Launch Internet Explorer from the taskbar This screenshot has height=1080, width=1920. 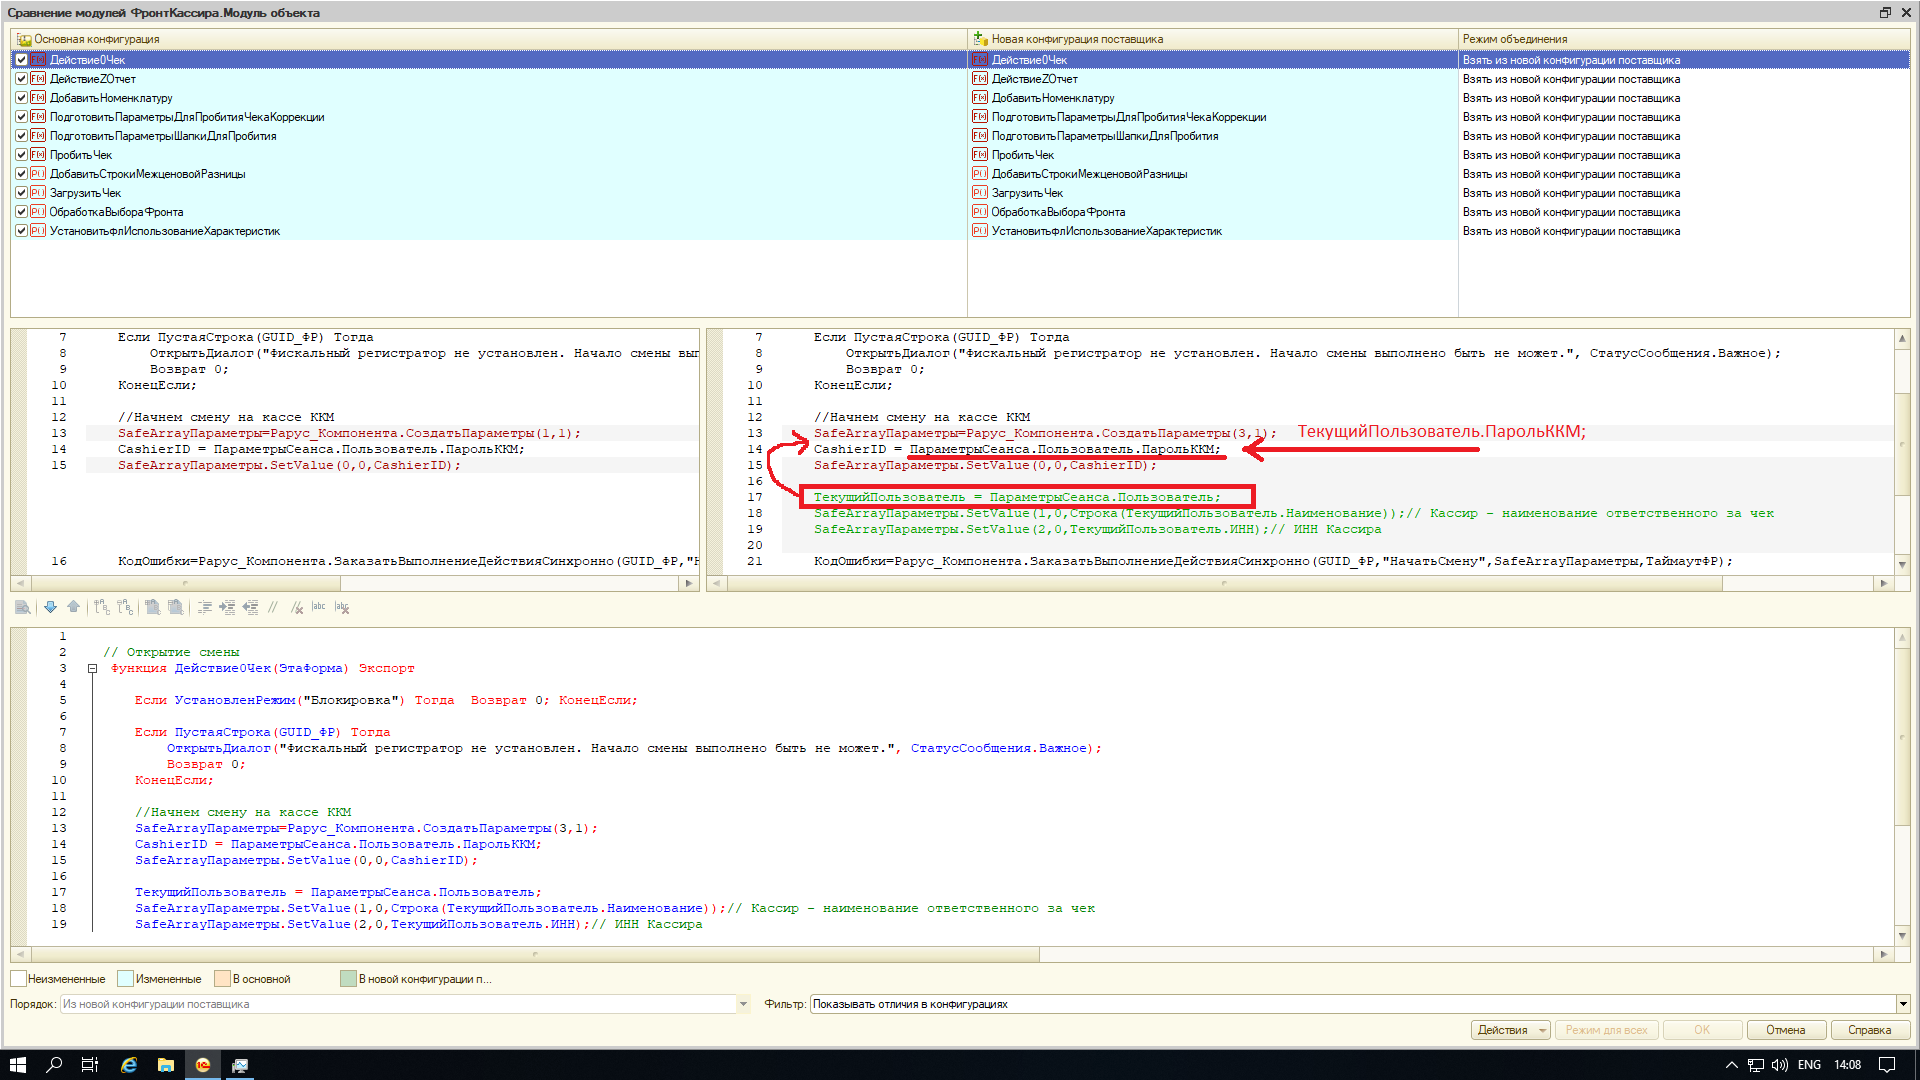(129, 1065)
